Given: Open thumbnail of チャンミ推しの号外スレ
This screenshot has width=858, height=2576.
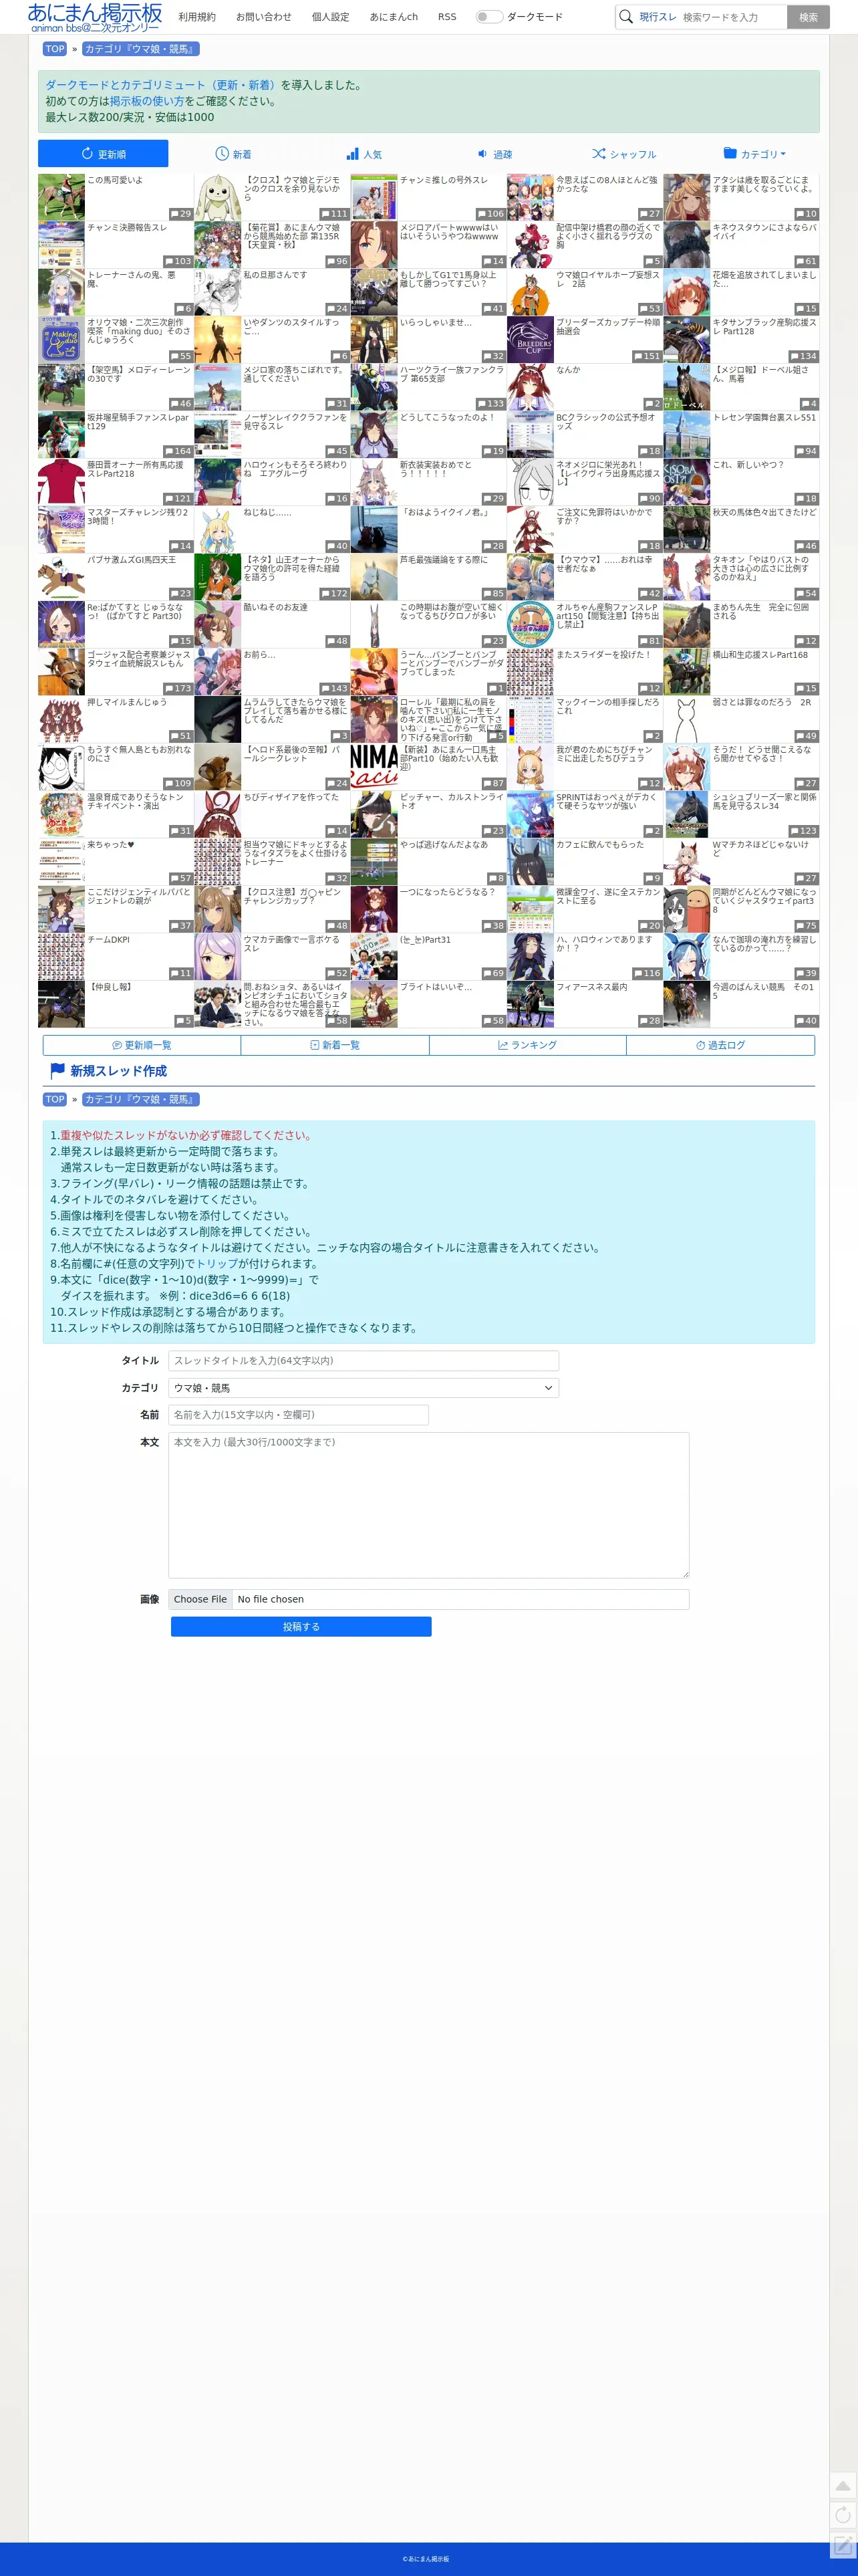Looking at the screenshot, I should [x=374, y=197].
